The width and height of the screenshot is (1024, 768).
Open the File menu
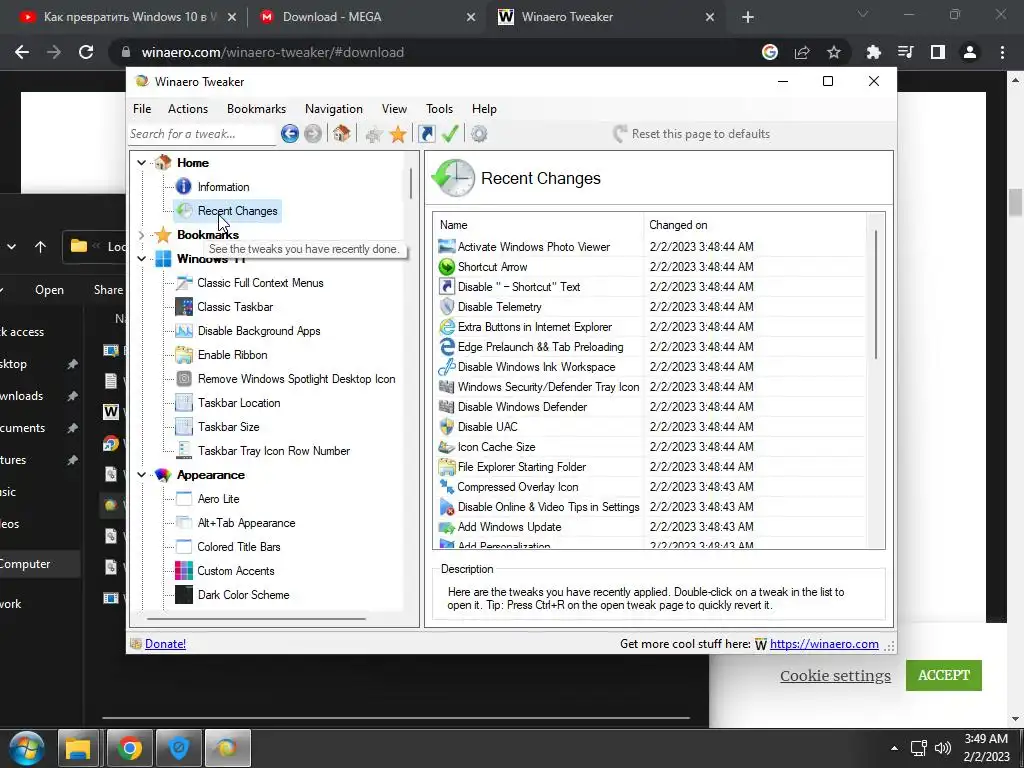142,109
